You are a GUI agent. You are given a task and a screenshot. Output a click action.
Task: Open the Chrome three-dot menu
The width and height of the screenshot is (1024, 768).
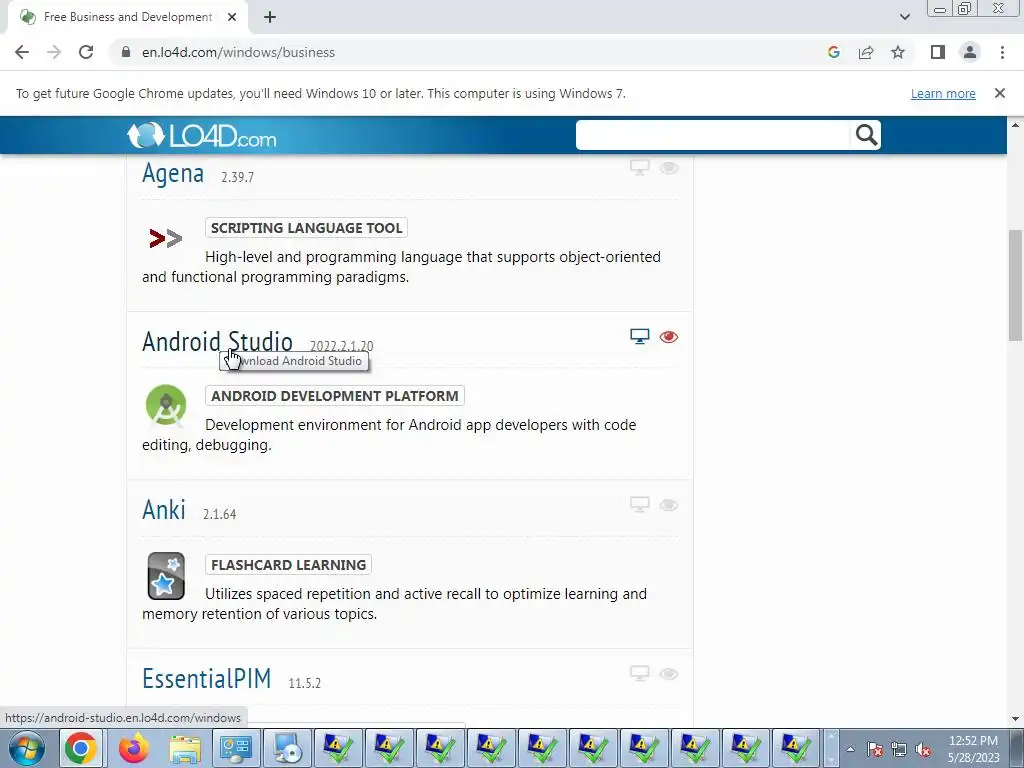click(1002, 52)
